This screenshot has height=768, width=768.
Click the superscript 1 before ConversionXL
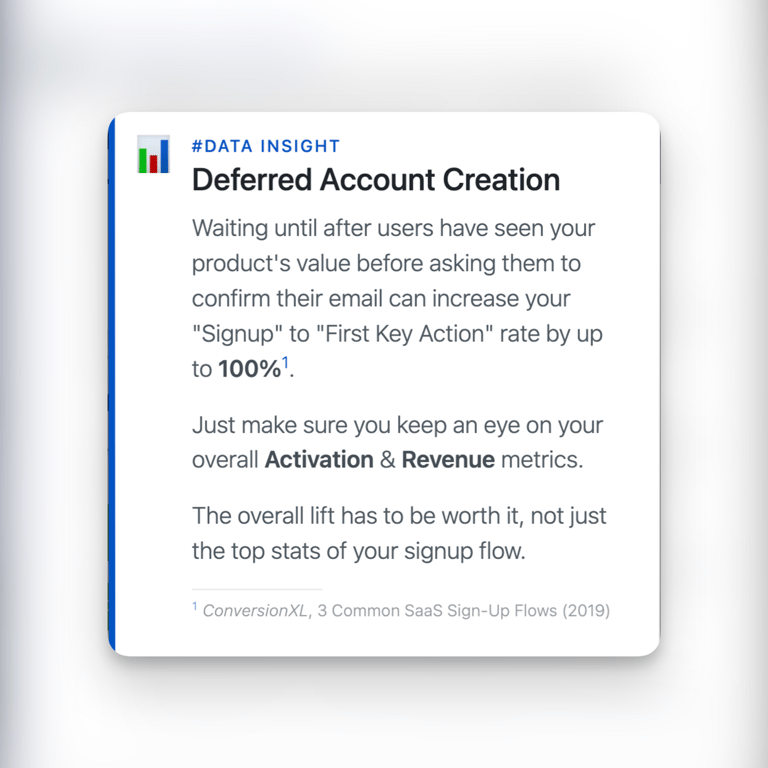pos(195,606)
